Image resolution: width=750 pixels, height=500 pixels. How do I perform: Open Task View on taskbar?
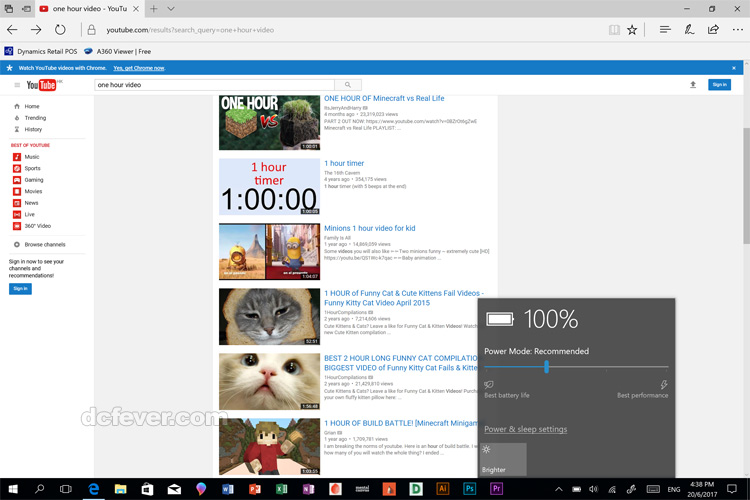point(66,489)
